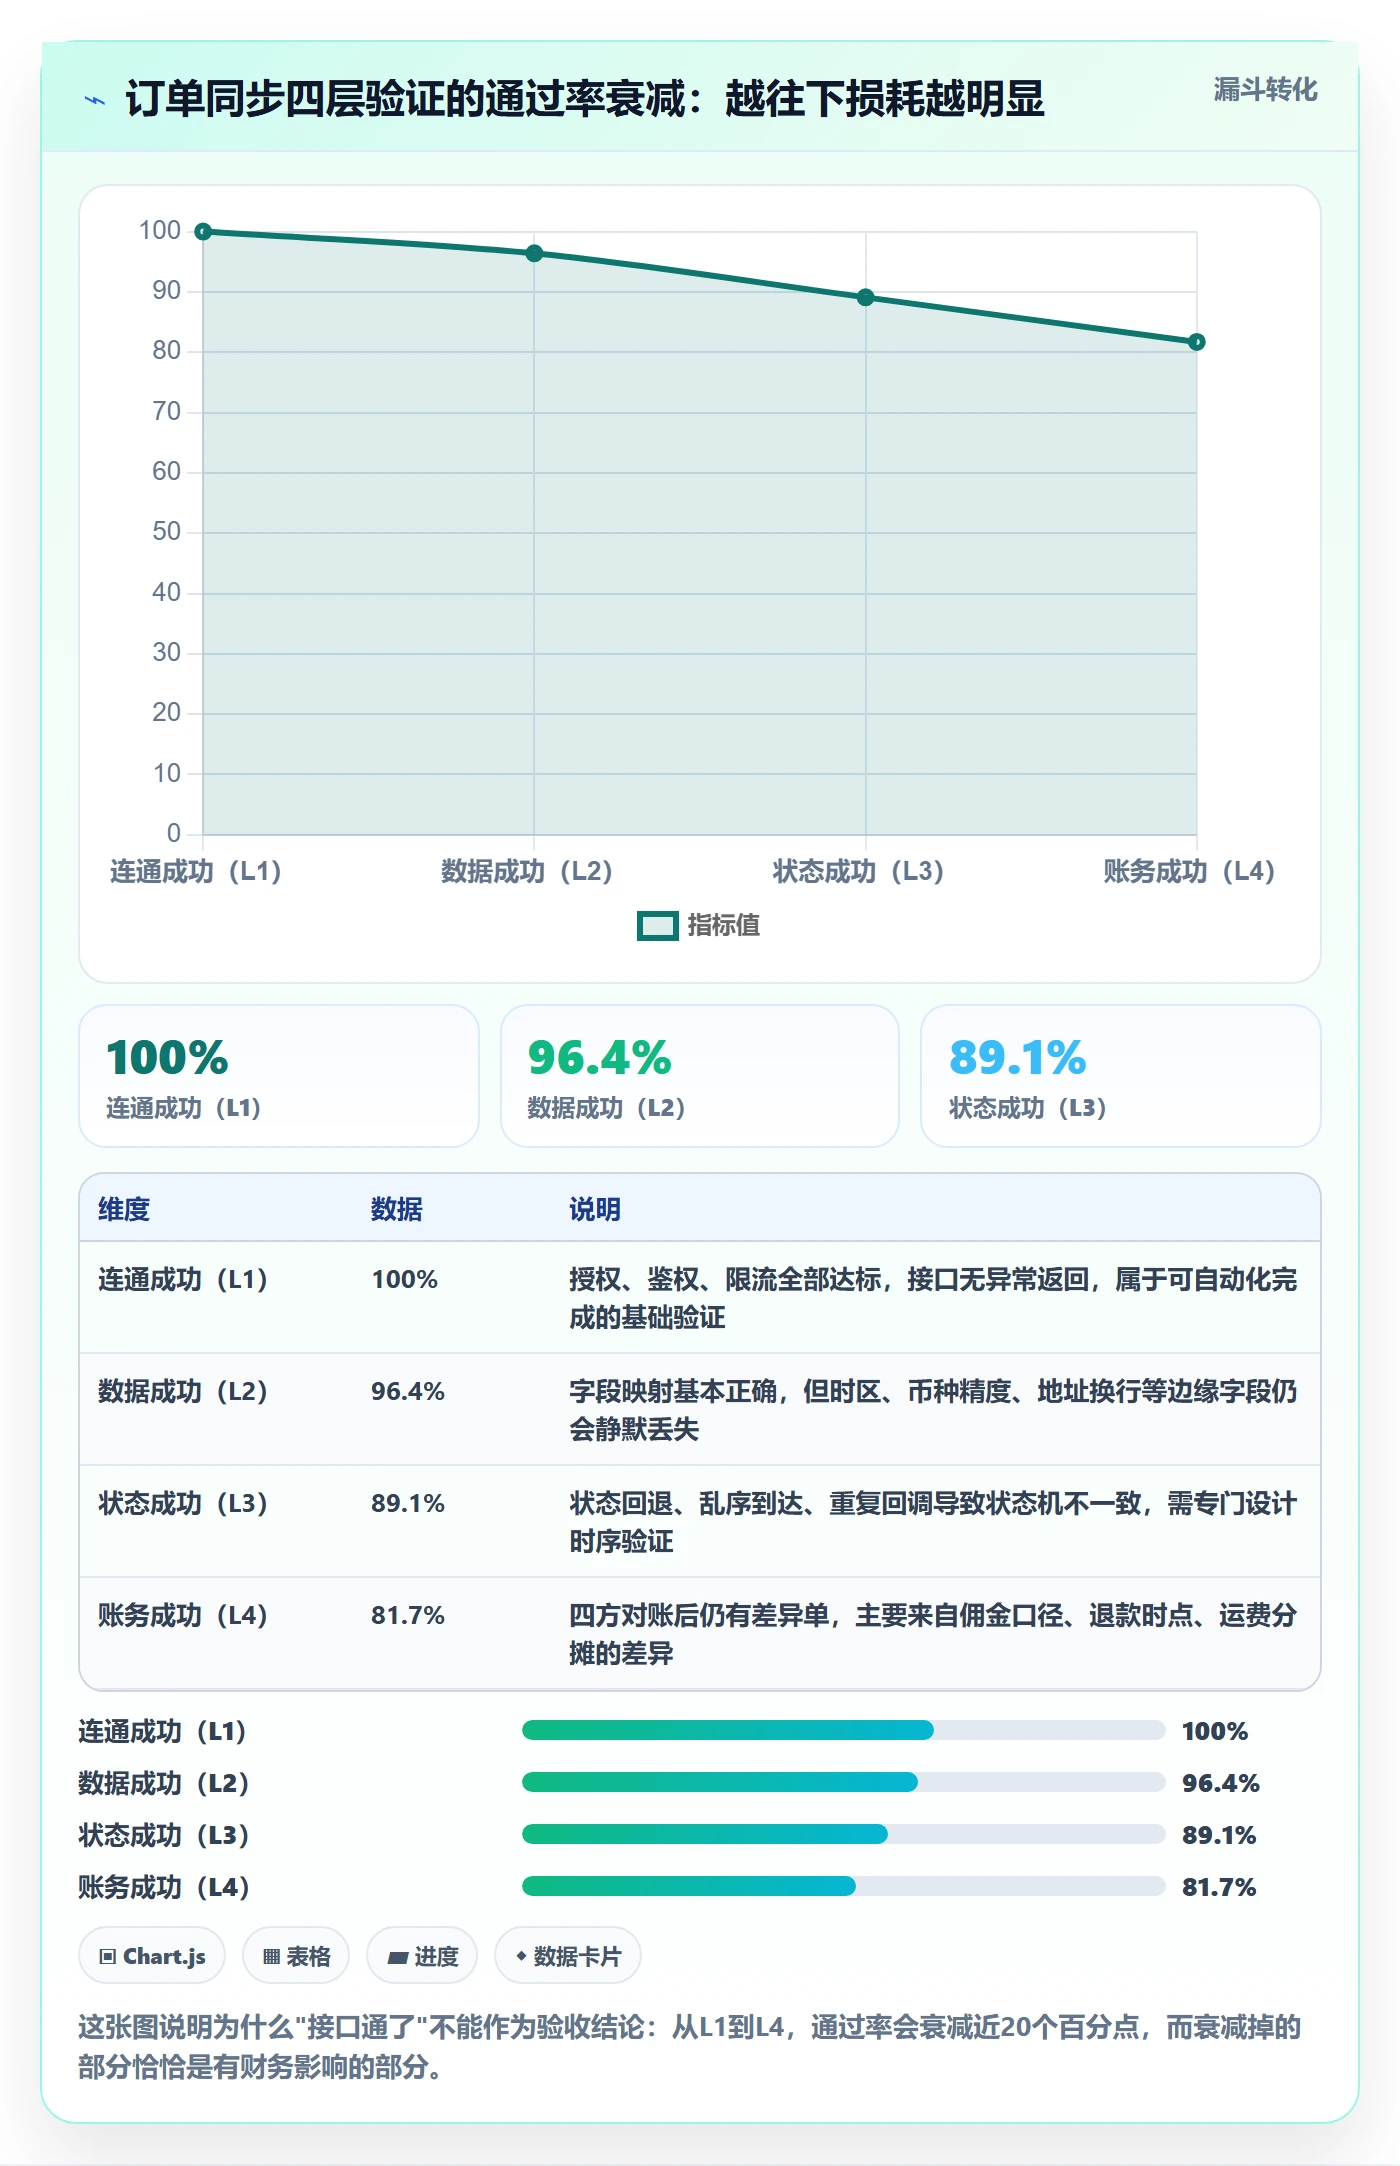1400x2166 pixels.
Task: Select the 数据成功（L2）cell in the table
Action: click(x=183, y=1392)
